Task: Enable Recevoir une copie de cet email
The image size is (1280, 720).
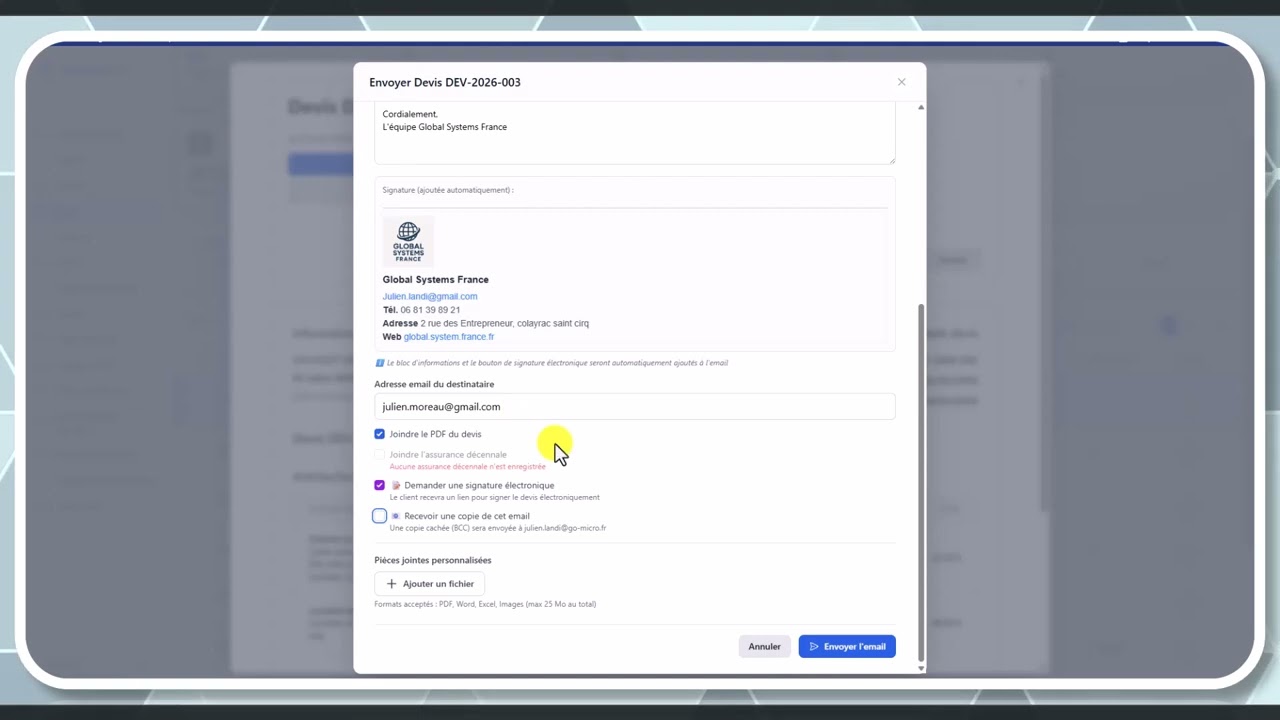Action: (x=379, y=516)
